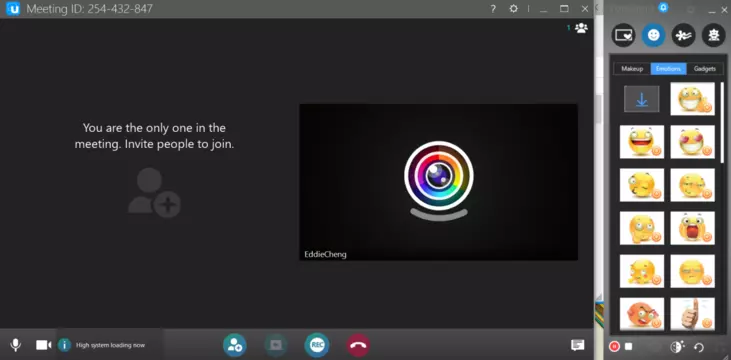The width and height of the screenshot is (731, 360).
Task: Apply the heart-eyes emoji effect
Action: coord(692,142)
